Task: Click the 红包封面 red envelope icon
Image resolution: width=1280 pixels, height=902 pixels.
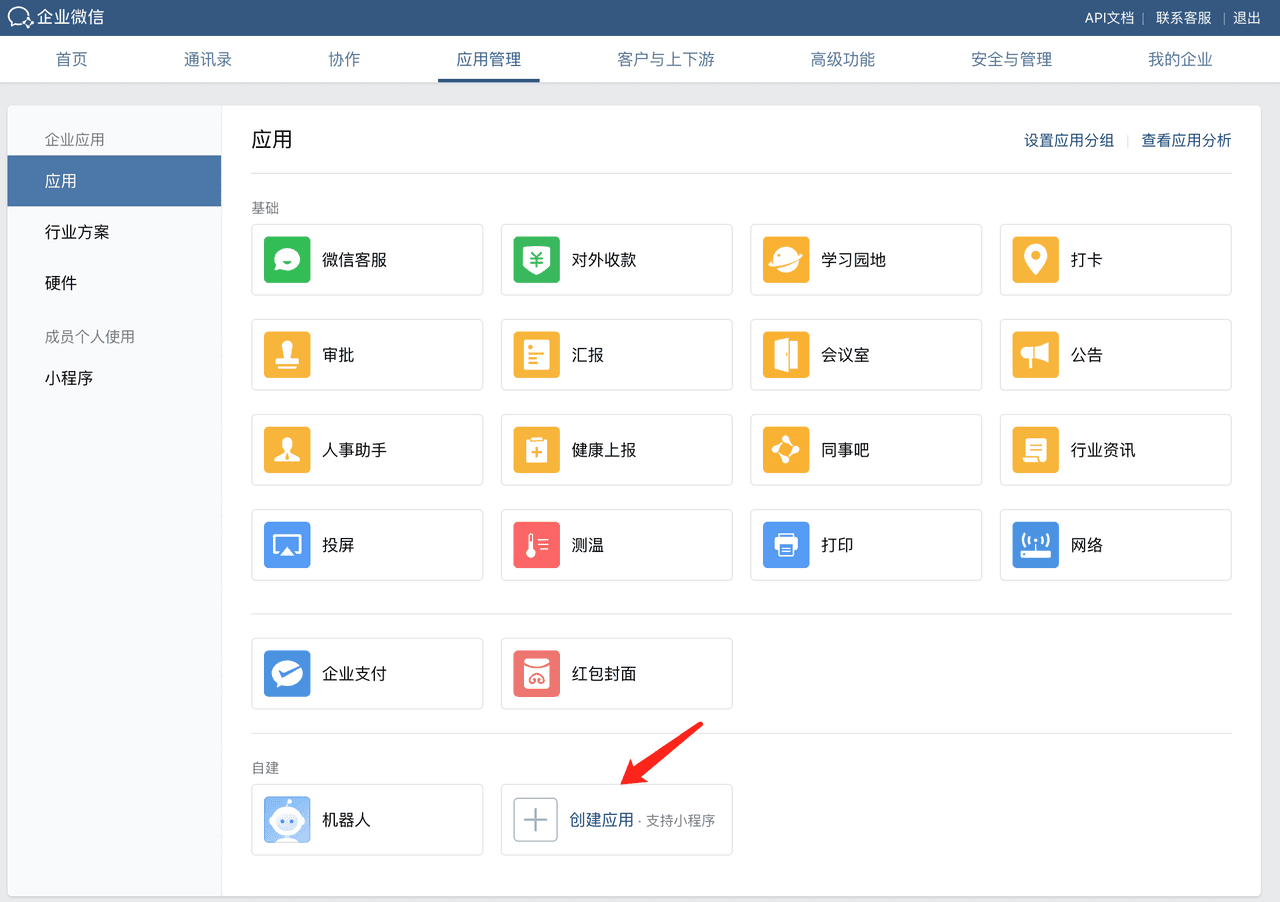Action: [537, 674]
